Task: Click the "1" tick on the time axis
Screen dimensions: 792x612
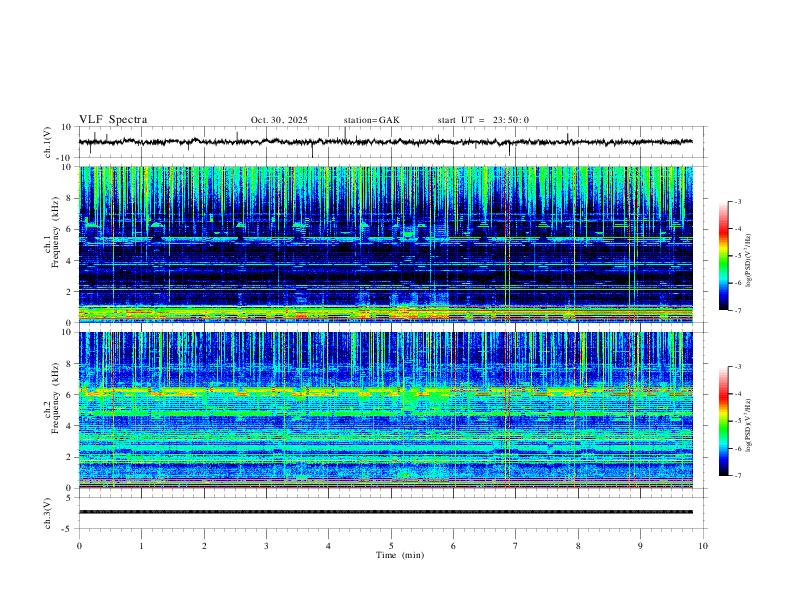Action: pos(141,546)
